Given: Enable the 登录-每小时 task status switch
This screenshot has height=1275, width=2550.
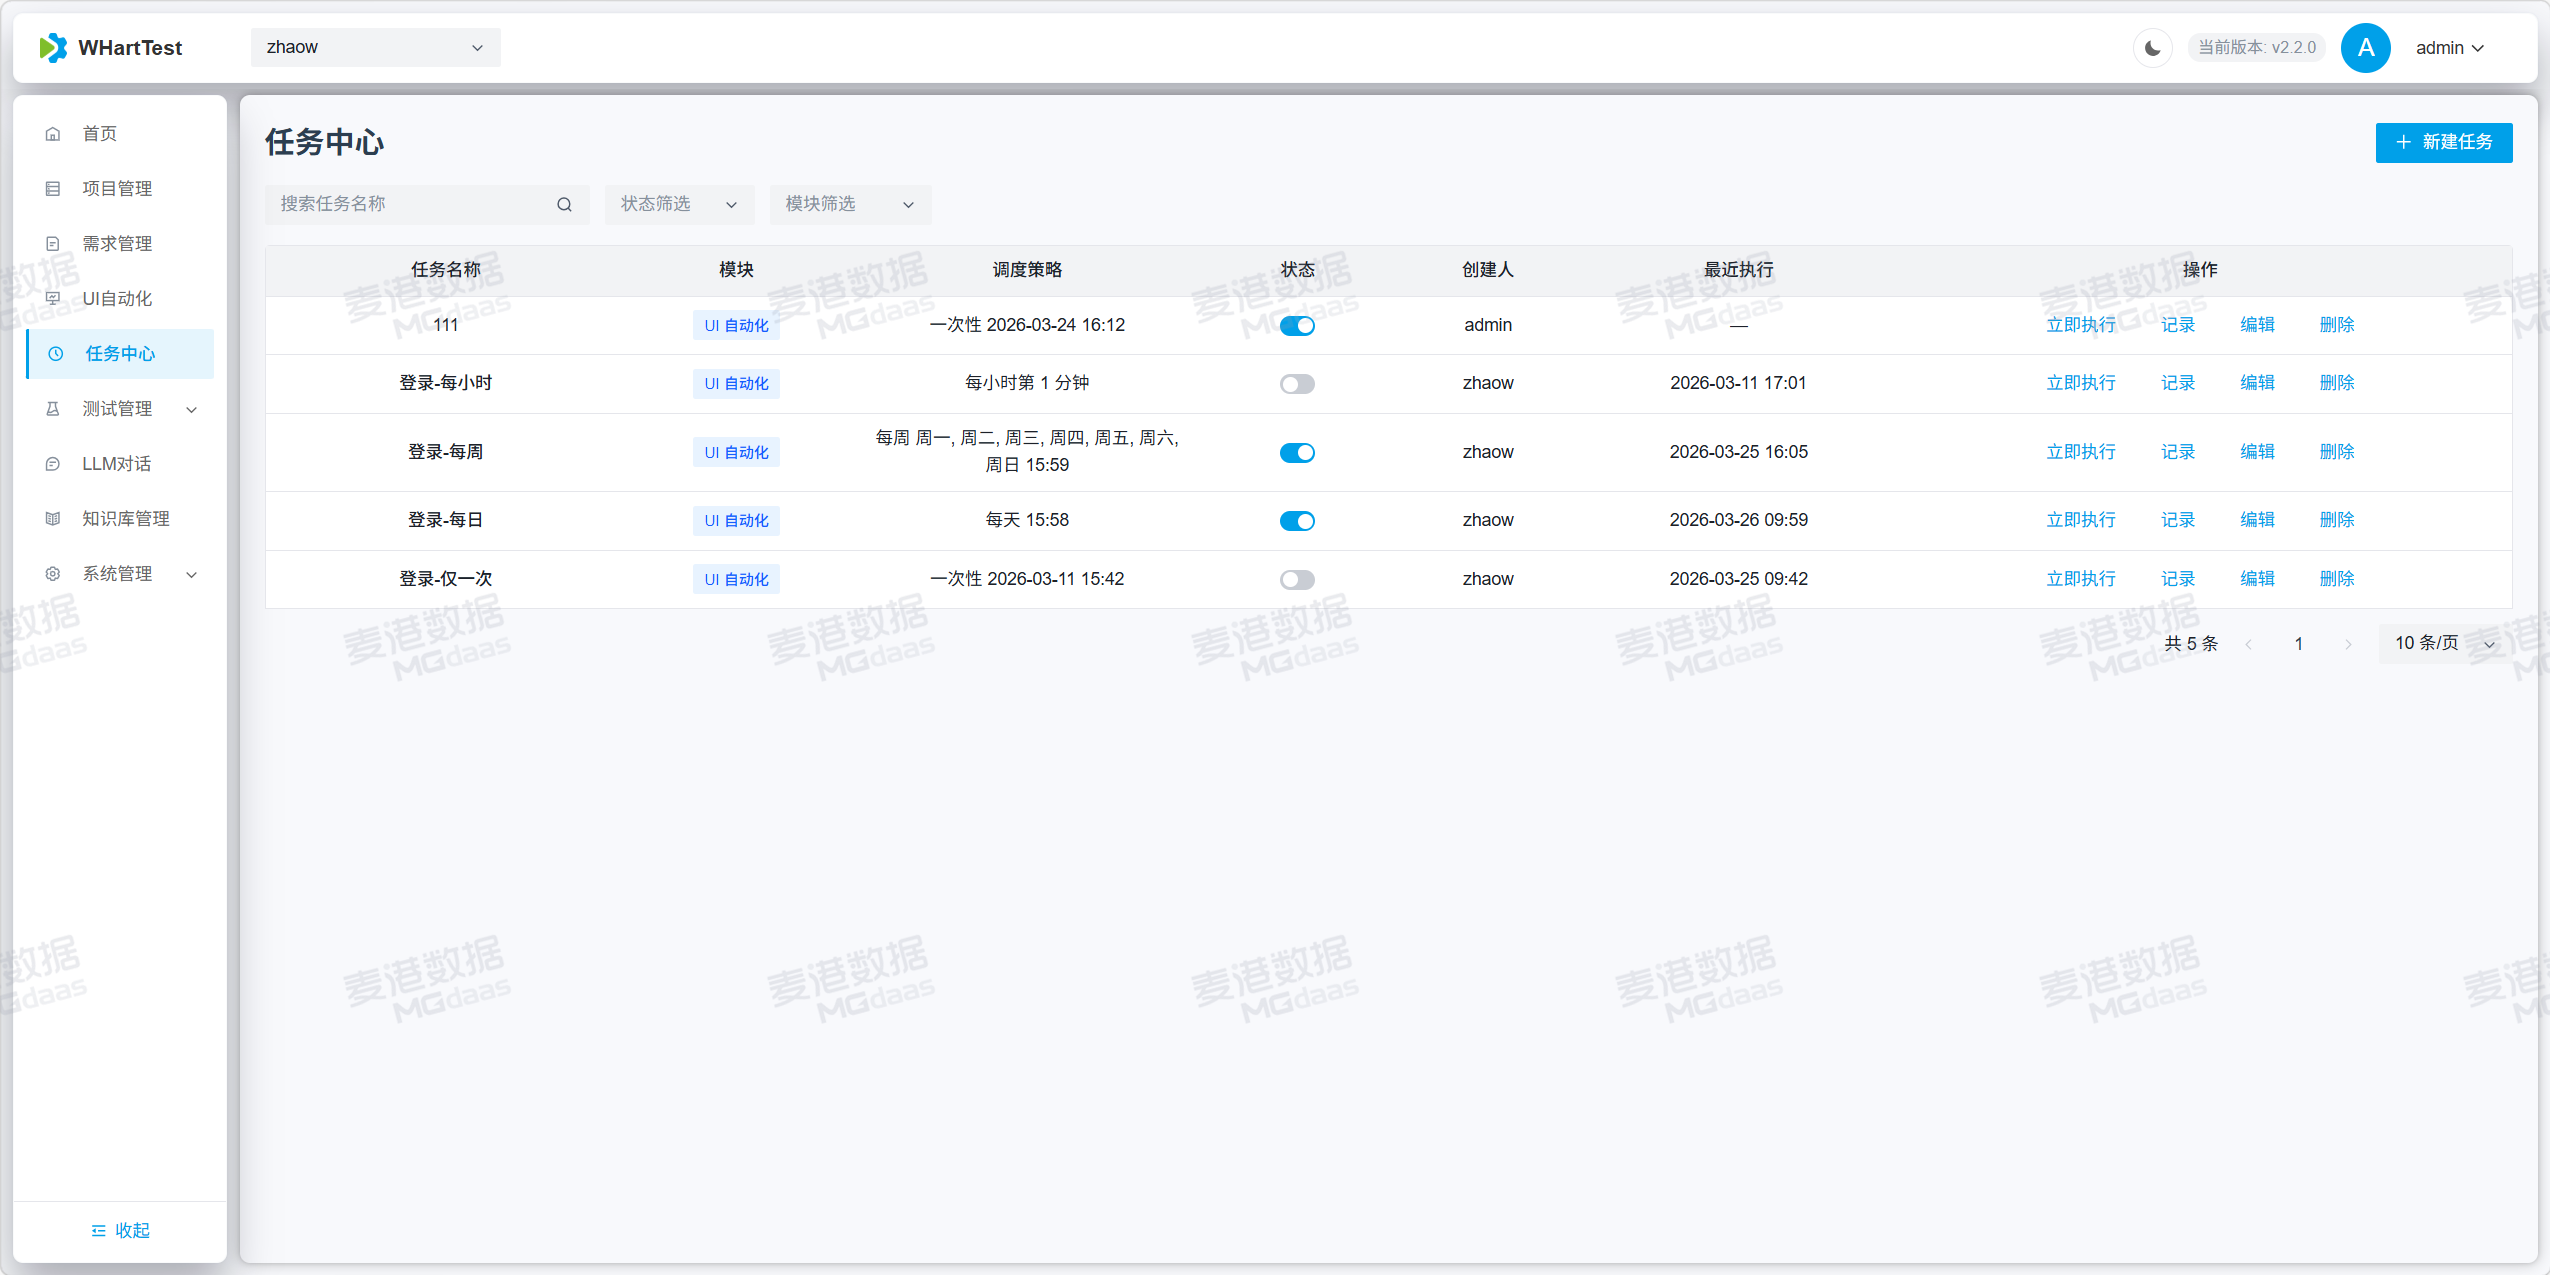Looking at the screenshot, I should pos(1297,384).
